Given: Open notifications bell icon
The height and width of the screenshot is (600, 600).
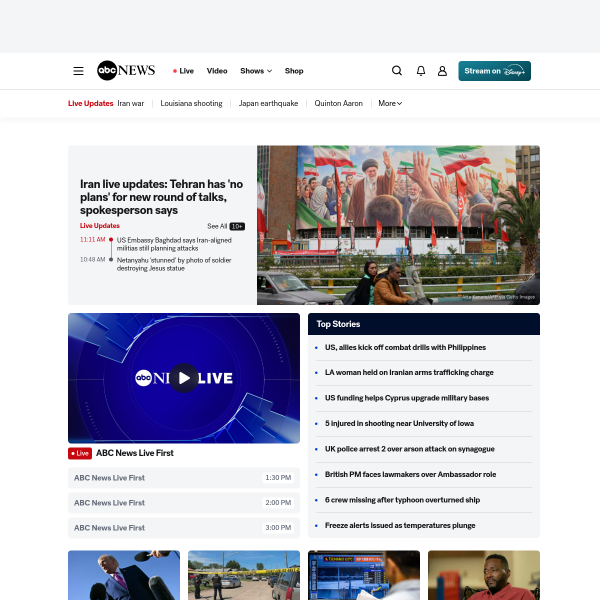Looking at the screenshot, I should point(421,71).
